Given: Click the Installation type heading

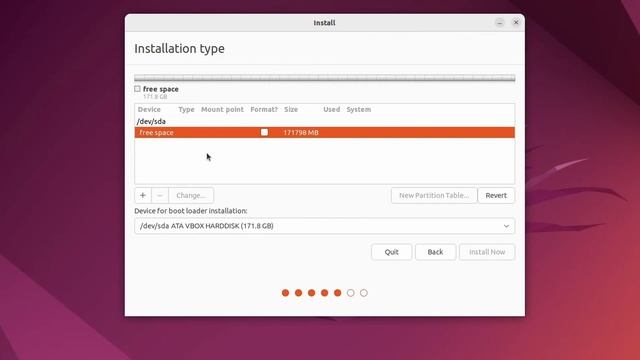Looking at the screenshot, I should click(180, 49).
